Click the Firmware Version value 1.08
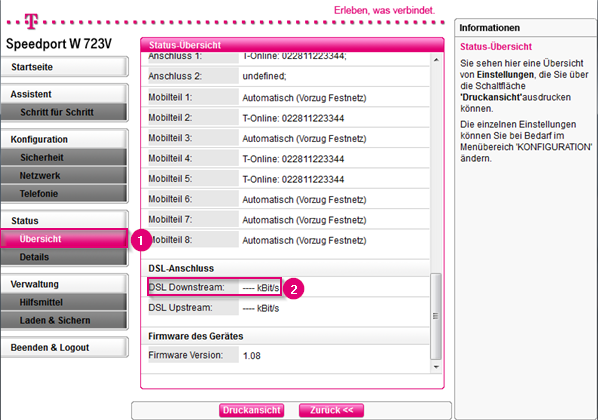 pos(252,356)
